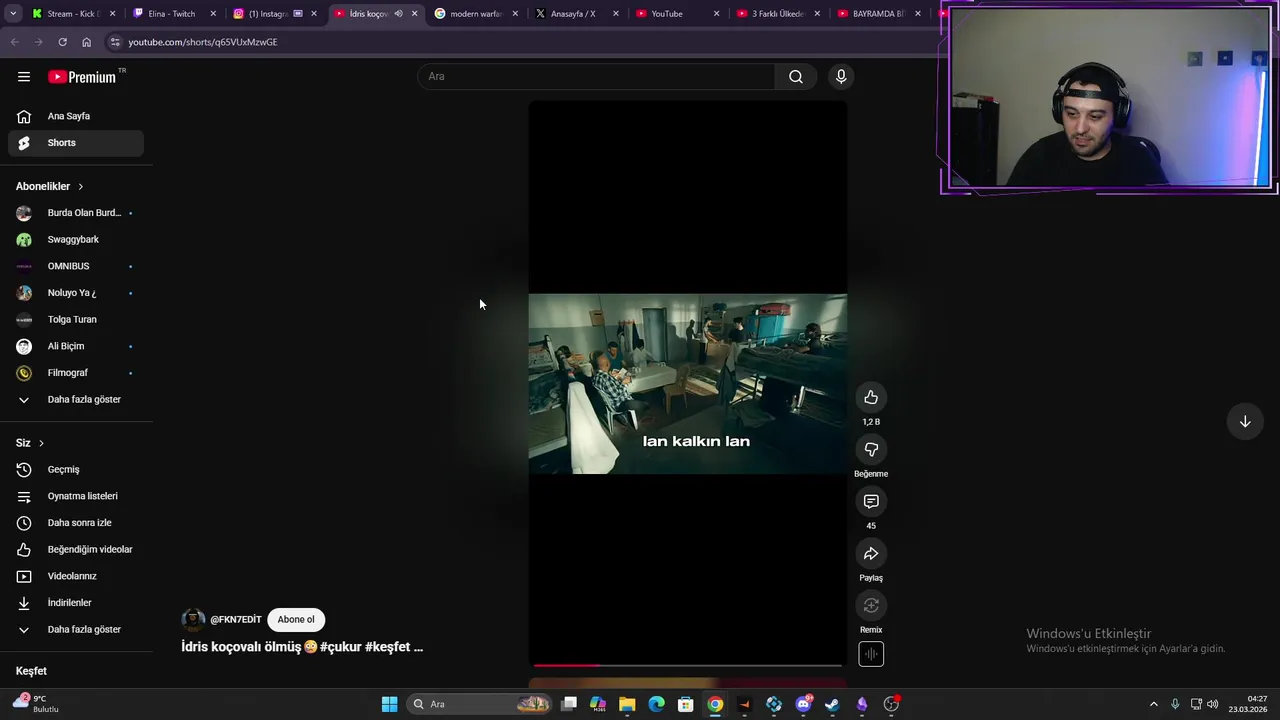Viewport: 1280px width, 720px height.
Task: Like the short with thumbs up
Action: (x=871, y=397)
